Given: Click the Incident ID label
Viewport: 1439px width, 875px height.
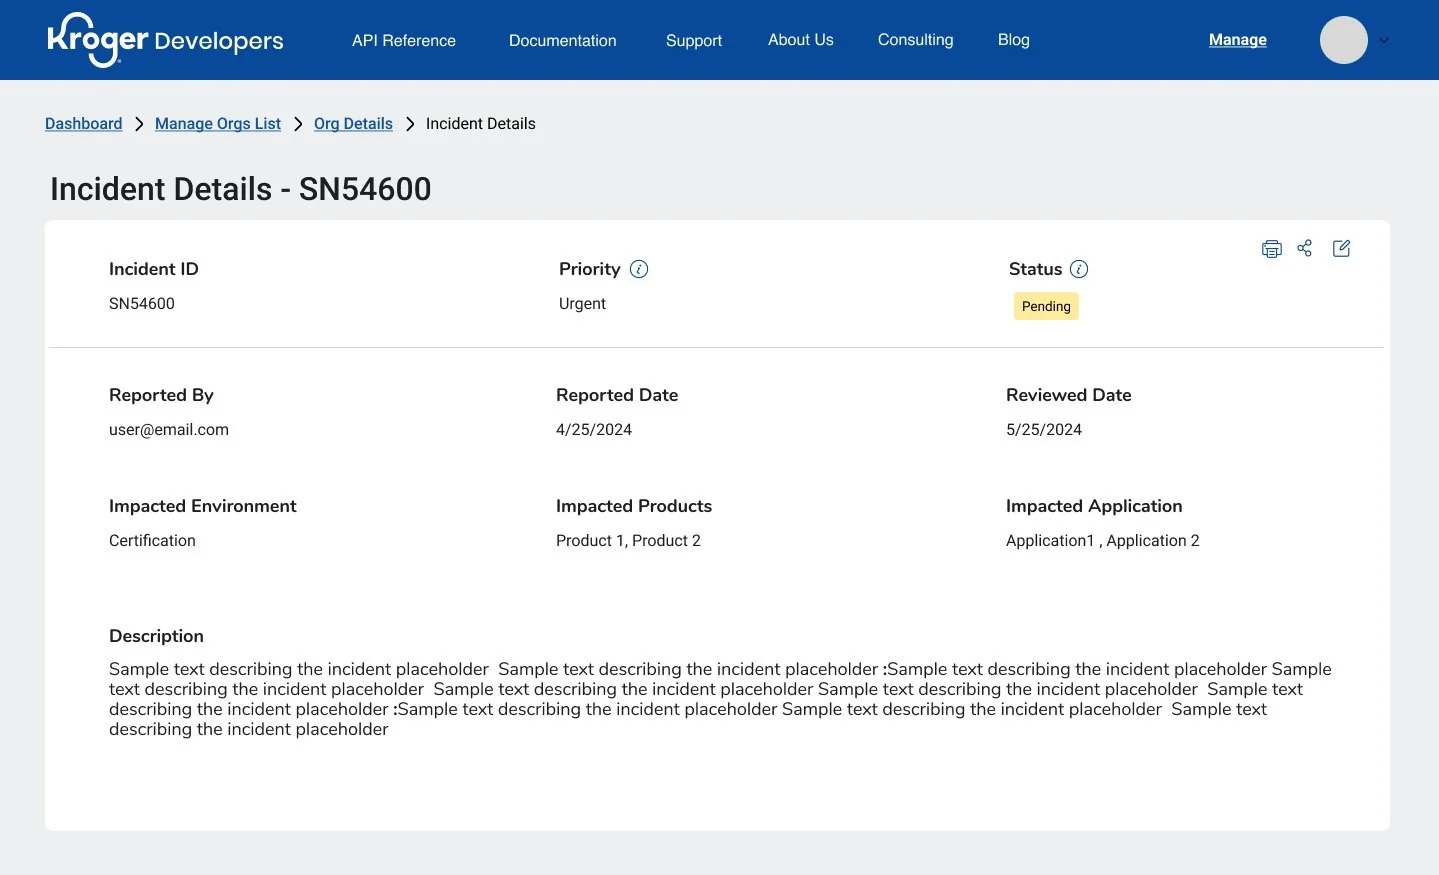Looking at the screenshot, I should pyautogui.click(x=154, y=269).
